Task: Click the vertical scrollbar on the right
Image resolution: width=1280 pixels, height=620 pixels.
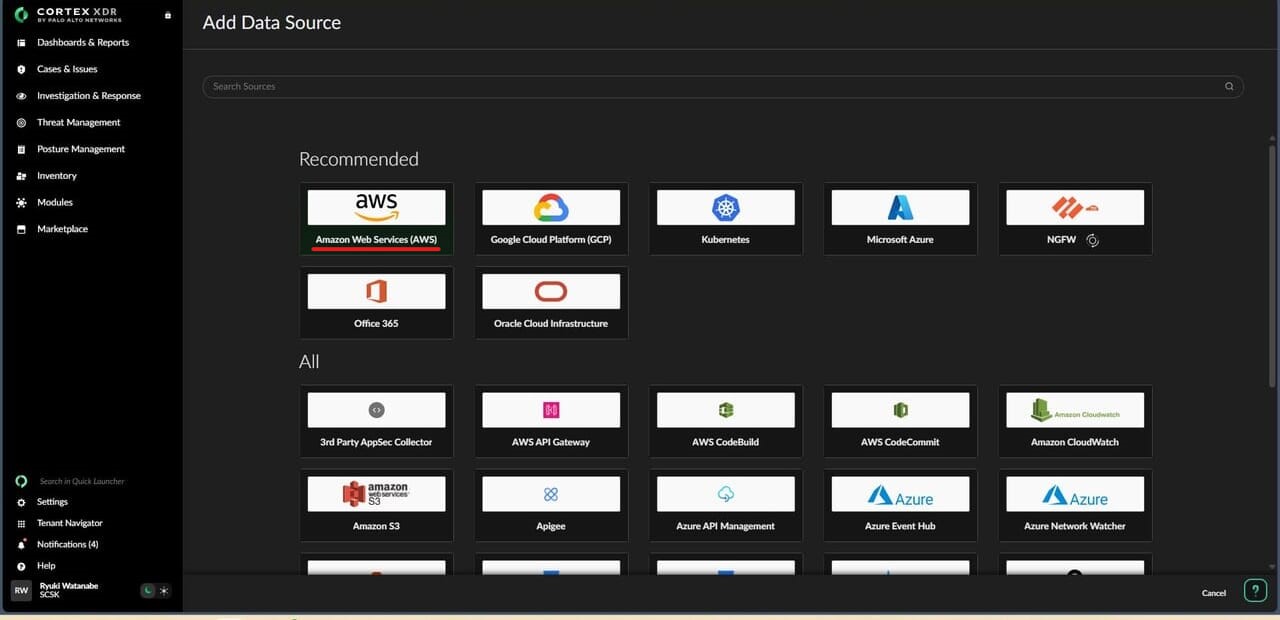Action: (1271, 265)
